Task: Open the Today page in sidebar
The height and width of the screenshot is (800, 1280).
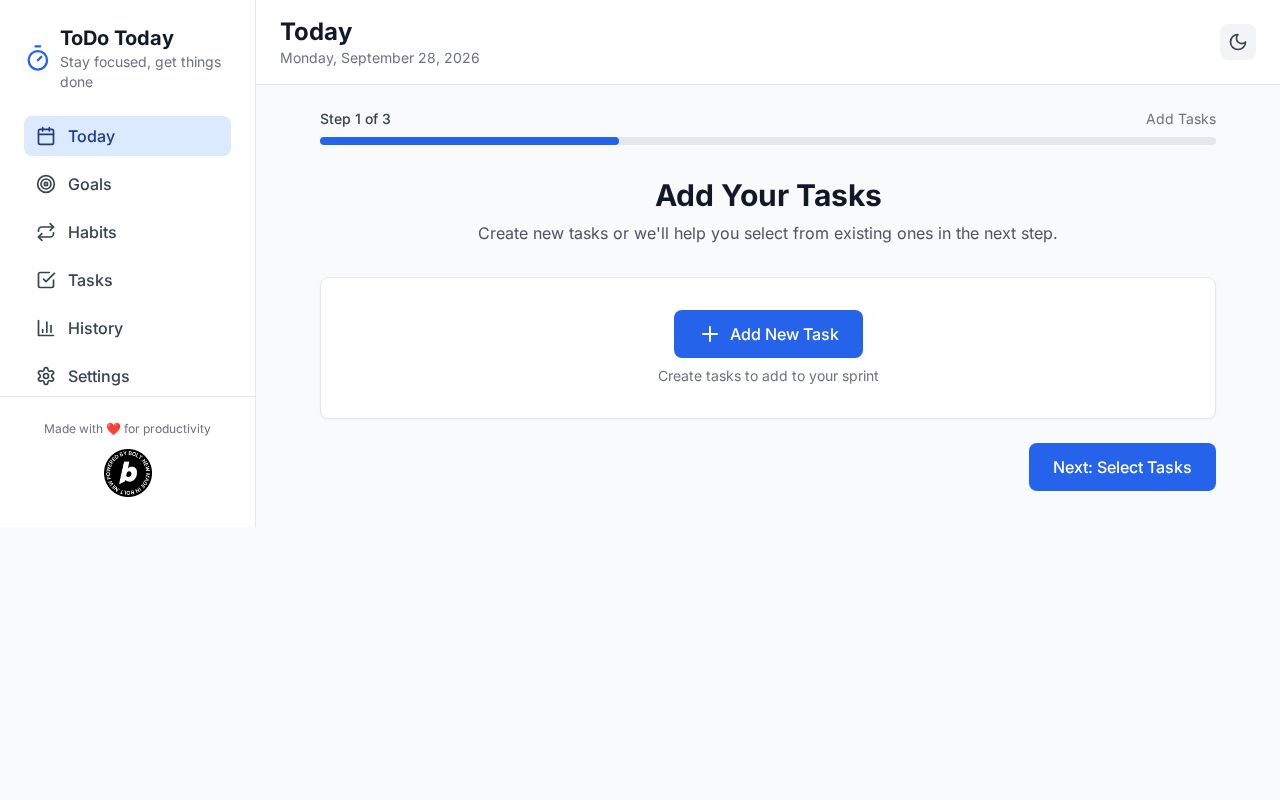Action: (x=127, y=136)
